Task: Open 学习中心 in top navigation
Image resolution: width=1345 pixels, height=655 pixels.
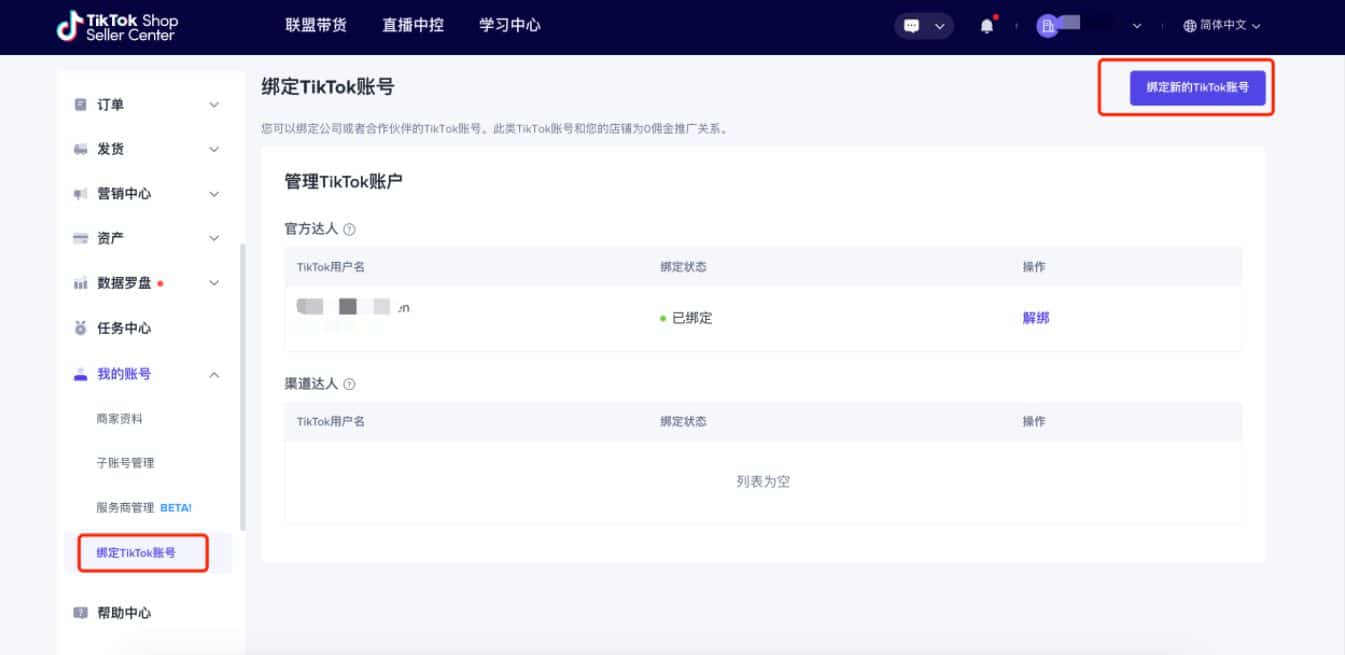Action: 510,26
